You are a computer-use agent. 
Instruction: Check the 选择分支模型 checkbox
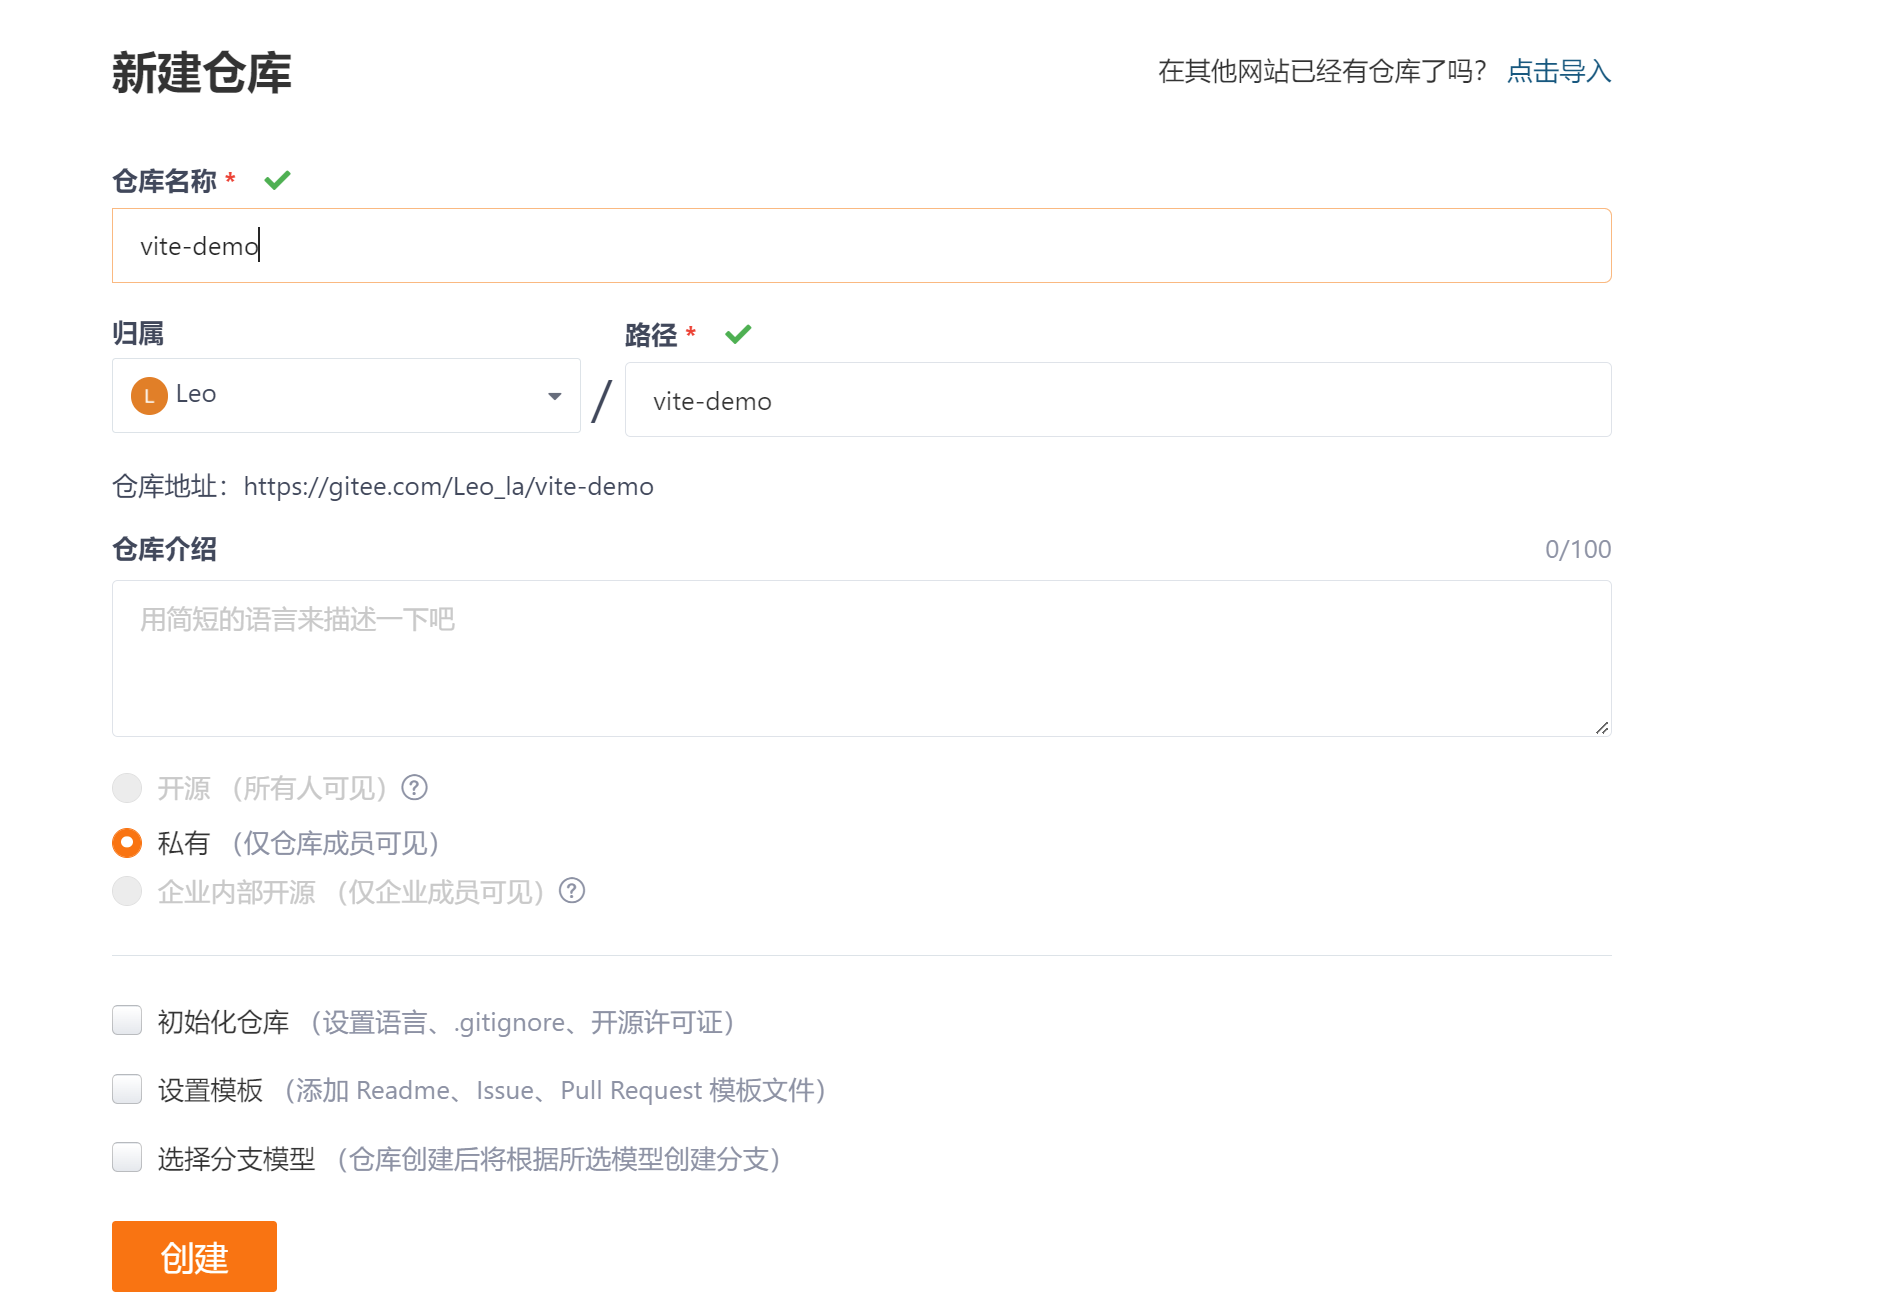127,1157
